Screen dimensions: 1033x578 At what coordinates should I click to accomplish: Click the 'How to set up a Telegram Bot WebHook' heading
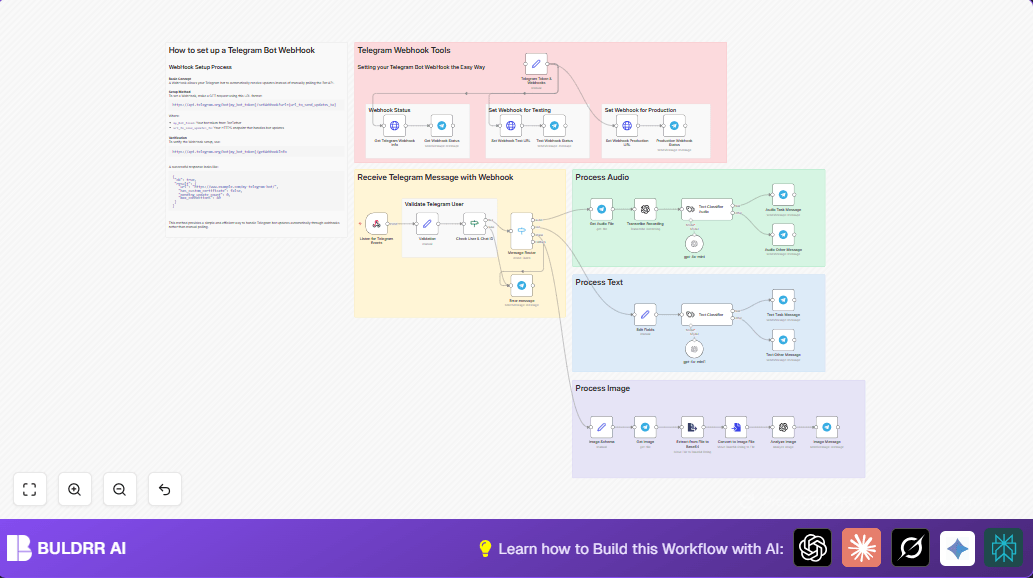[x=242, y=50]
